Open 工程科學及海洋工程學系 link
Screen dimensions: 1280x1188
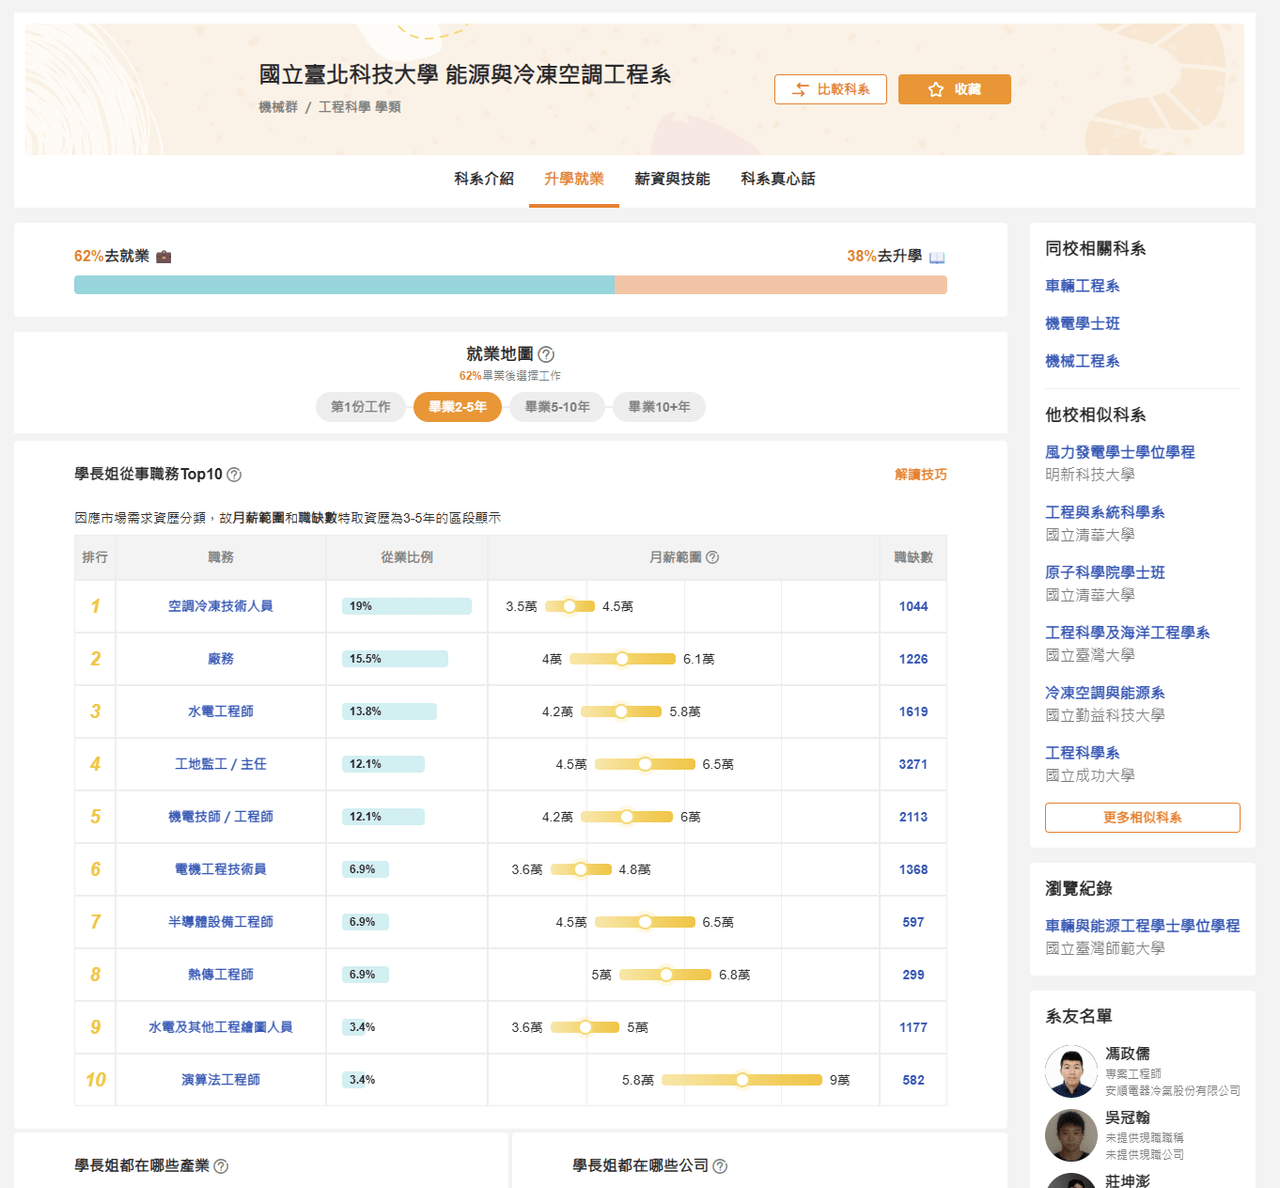coord(1127,632)
